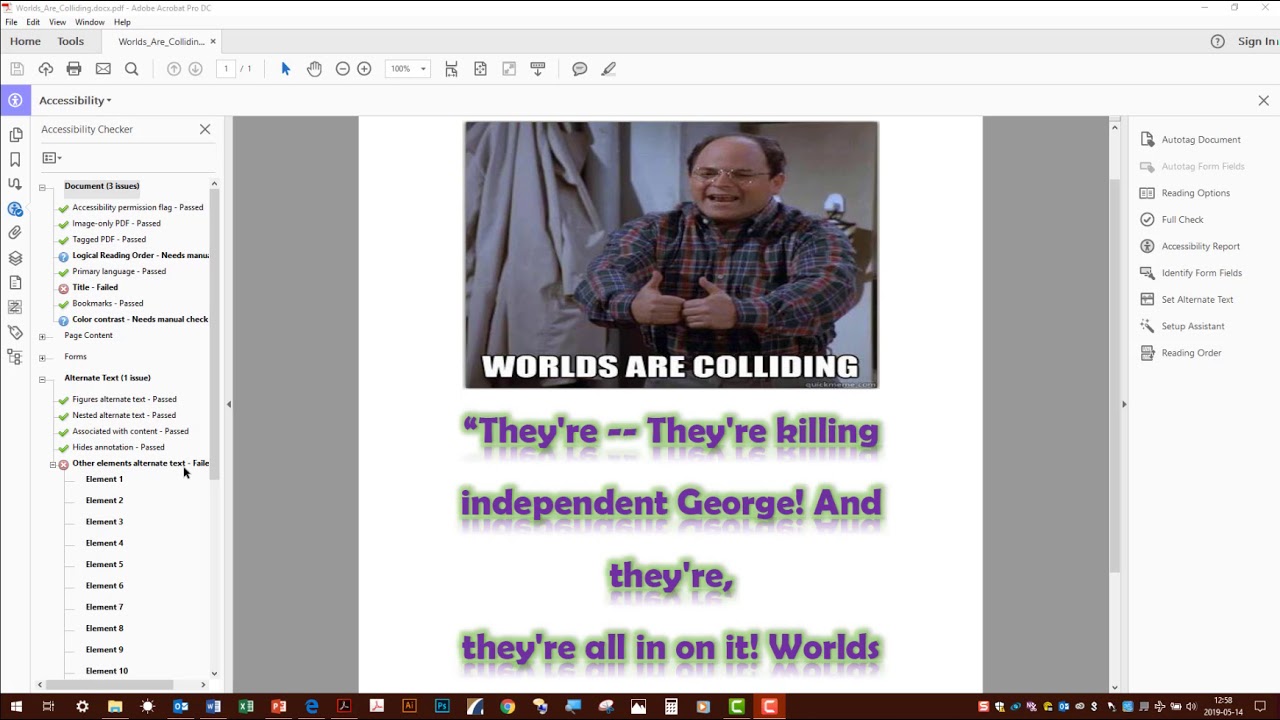
Task: Click the fit width scrolling icon
Action: (452, 69)
